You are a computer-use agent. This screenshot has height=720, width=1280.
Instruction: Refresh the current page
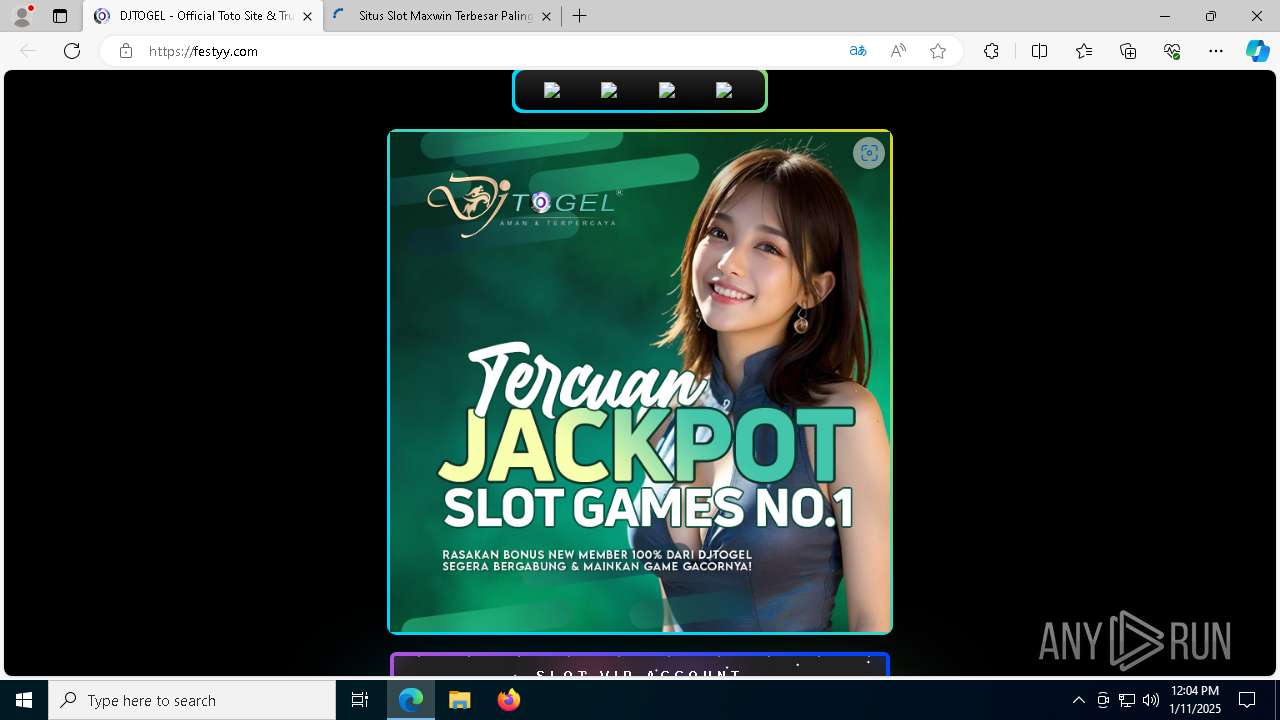[x=72, y=51]
